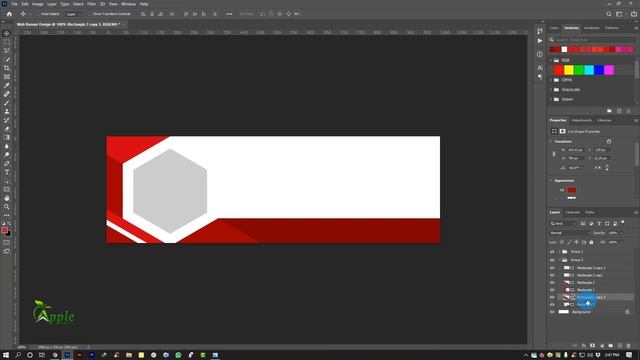Click the layer style fx icon
The width and height of the screenshot is (640, 360).
[584, 346]
